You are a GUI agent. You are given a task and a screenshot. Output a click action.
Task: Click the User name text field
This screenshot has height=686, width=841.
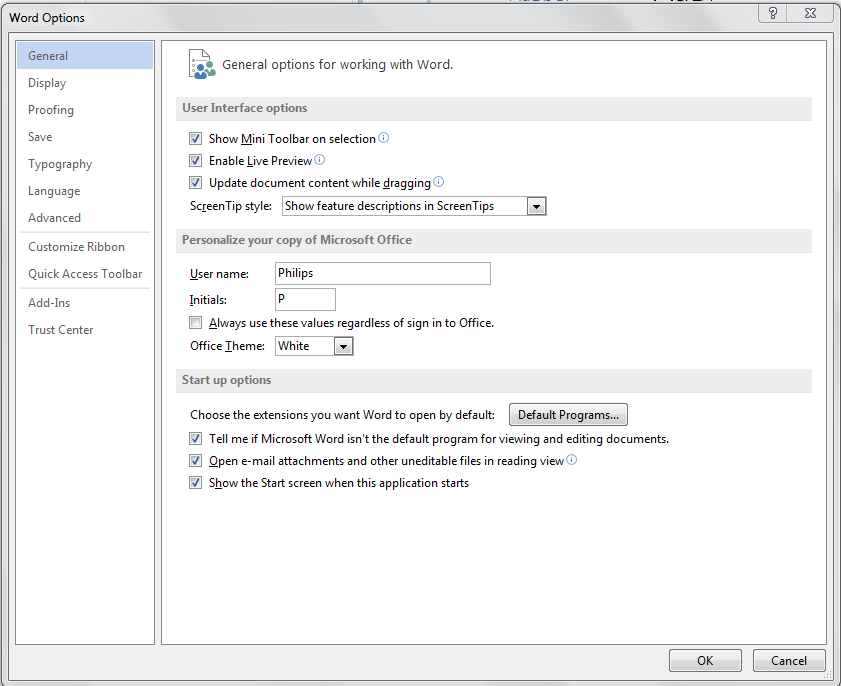click(x=382, y=273)
